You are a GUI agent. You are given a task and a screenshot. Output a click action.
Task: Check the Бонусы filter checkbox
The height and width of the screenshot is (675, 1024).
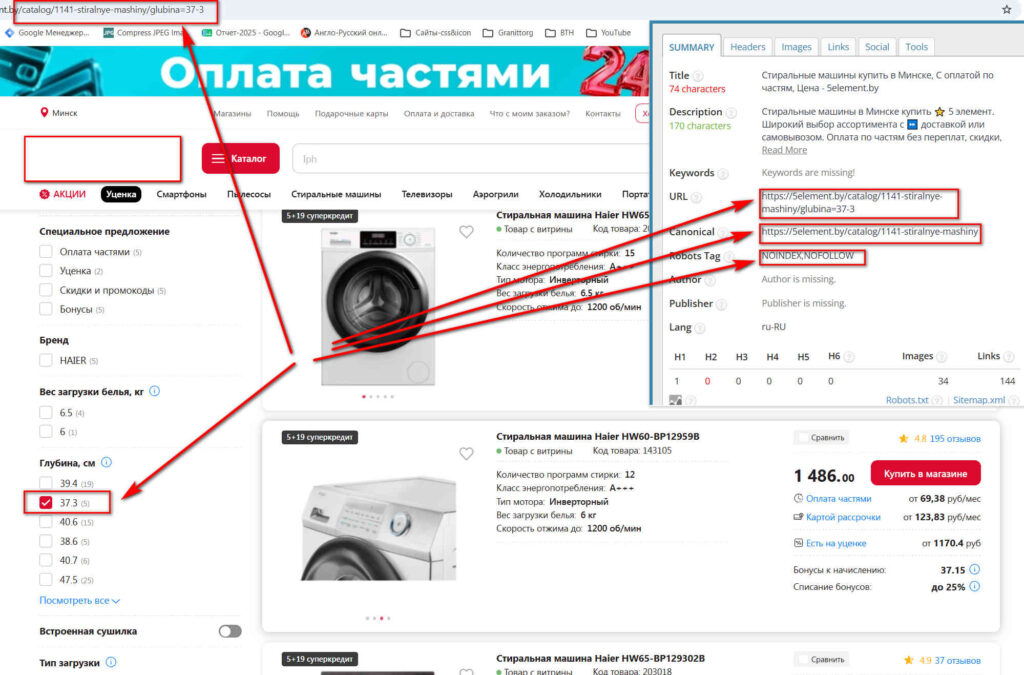46,309
